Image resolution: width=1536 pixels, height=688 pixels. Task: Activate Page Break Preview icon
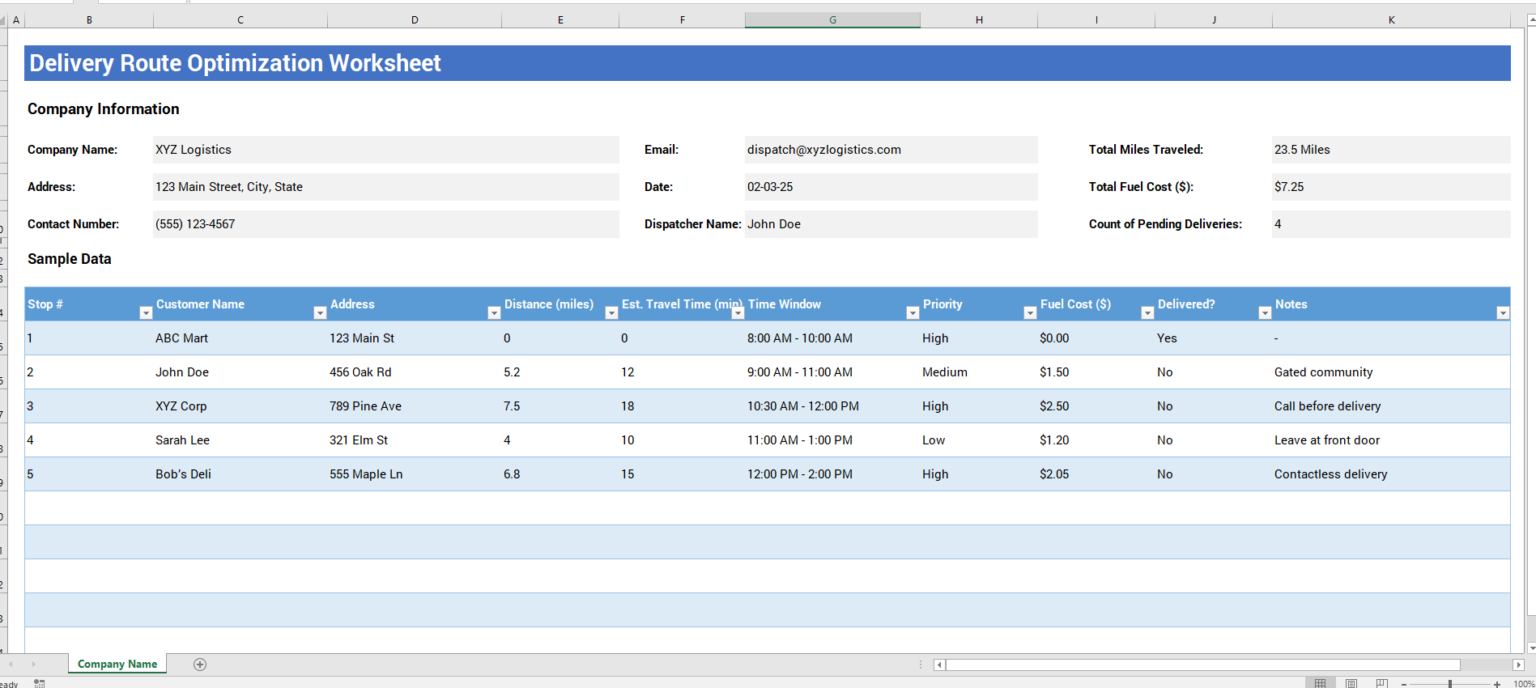point(1383,682)
